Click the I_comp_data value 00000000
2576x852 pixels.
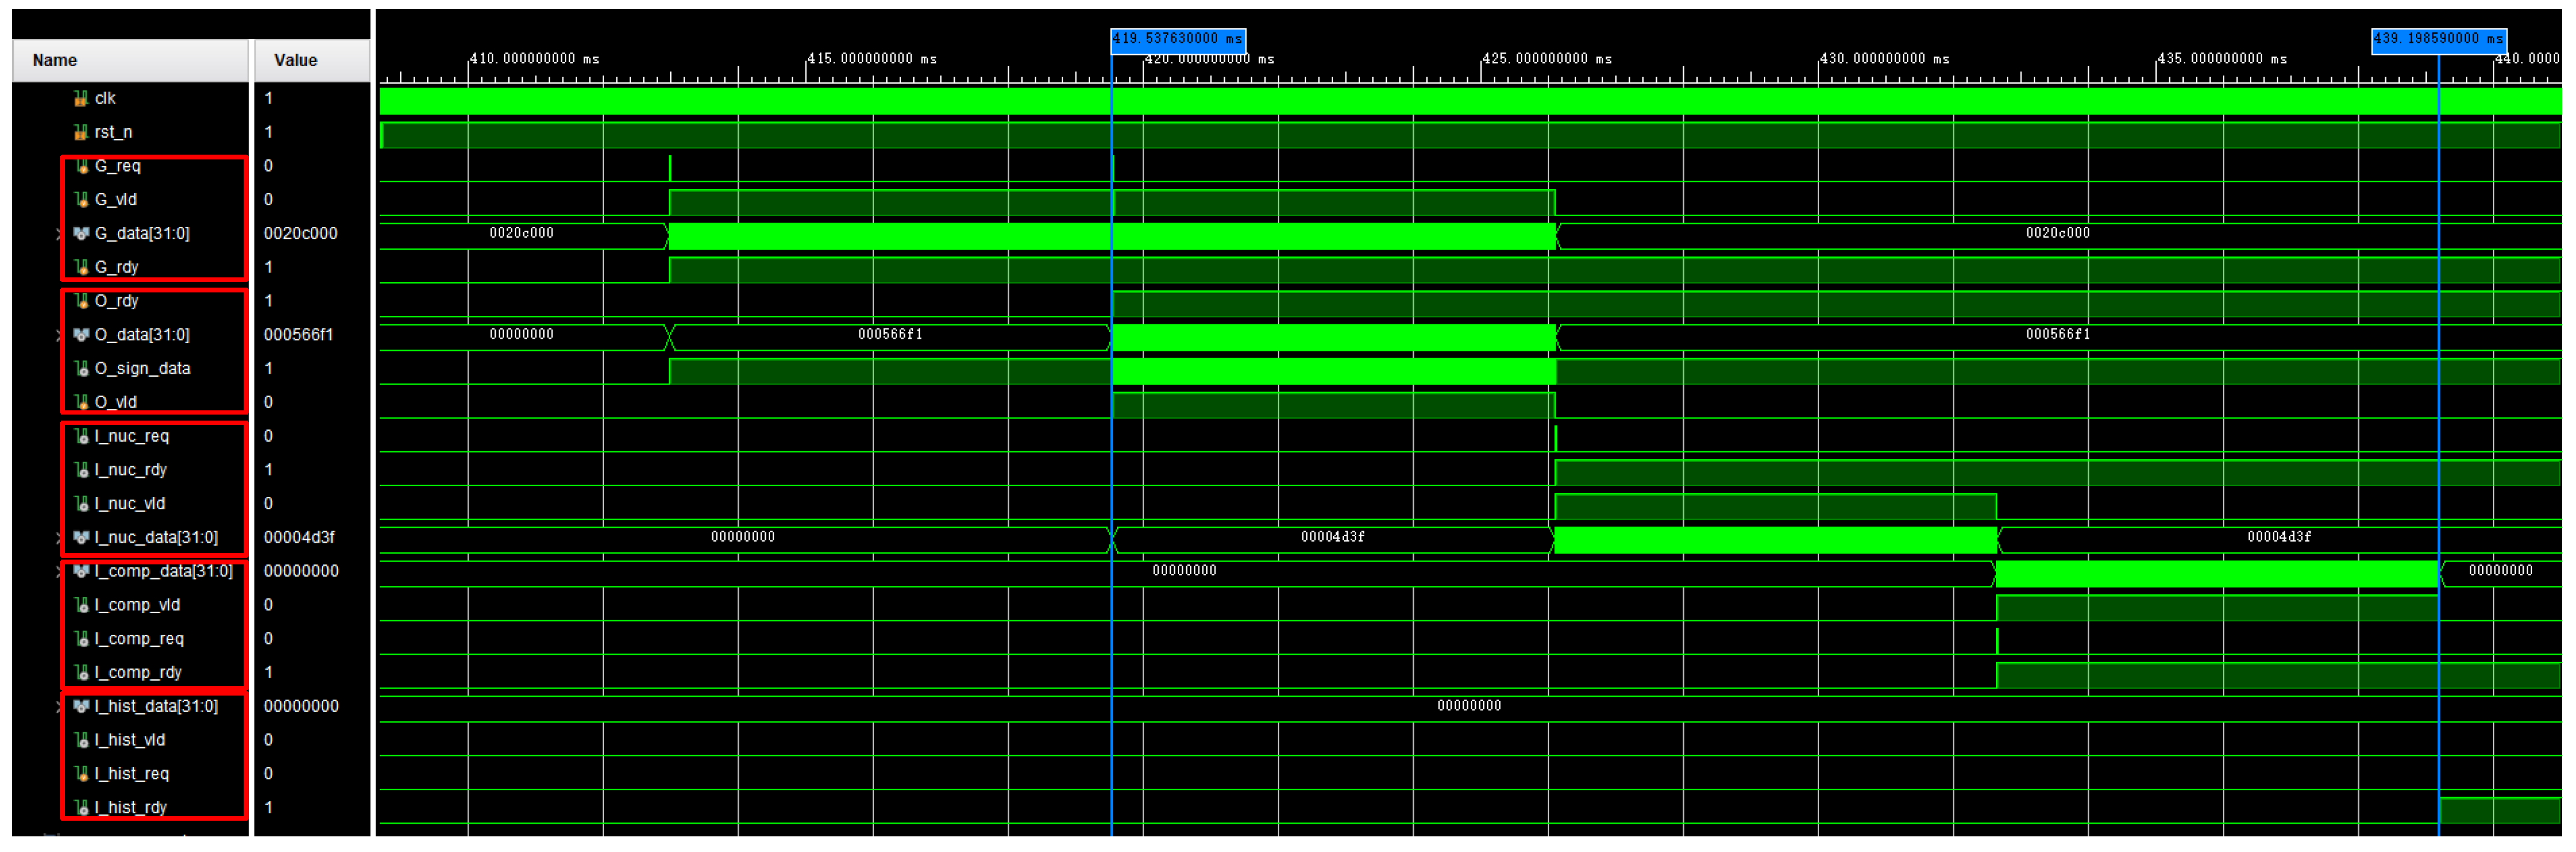[x=301, y=571]
